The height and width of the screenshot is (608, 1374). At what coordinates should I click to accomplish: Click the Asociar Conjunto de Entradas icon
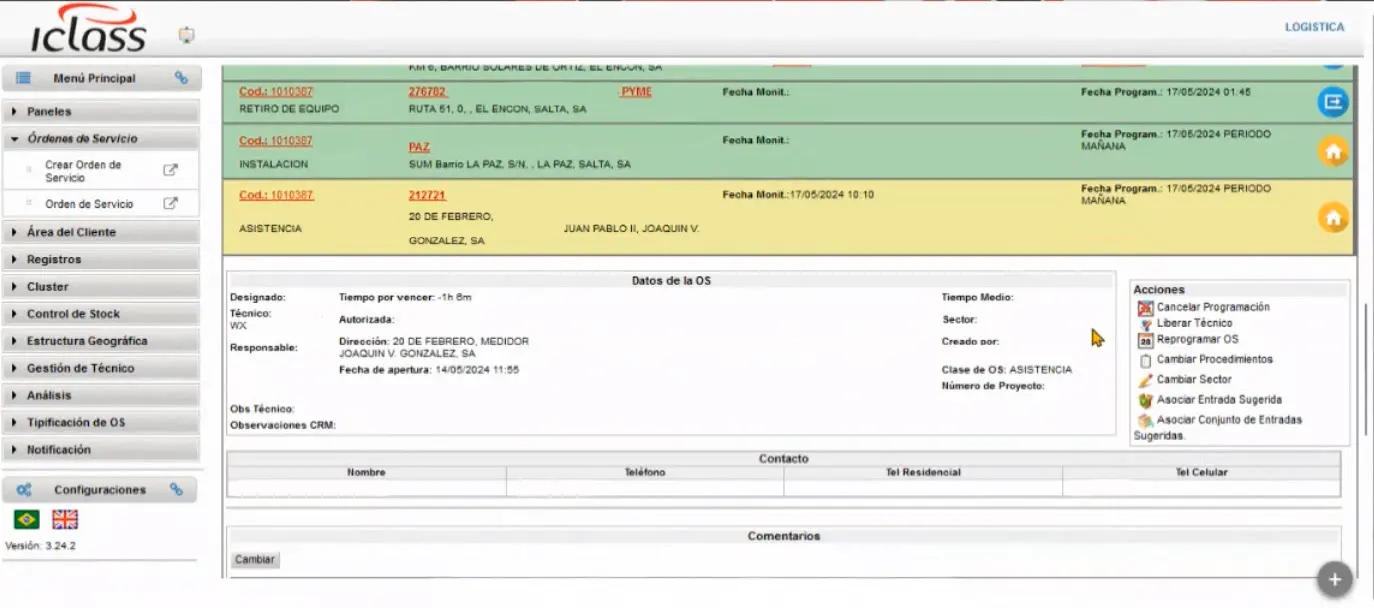point(1146,421)
